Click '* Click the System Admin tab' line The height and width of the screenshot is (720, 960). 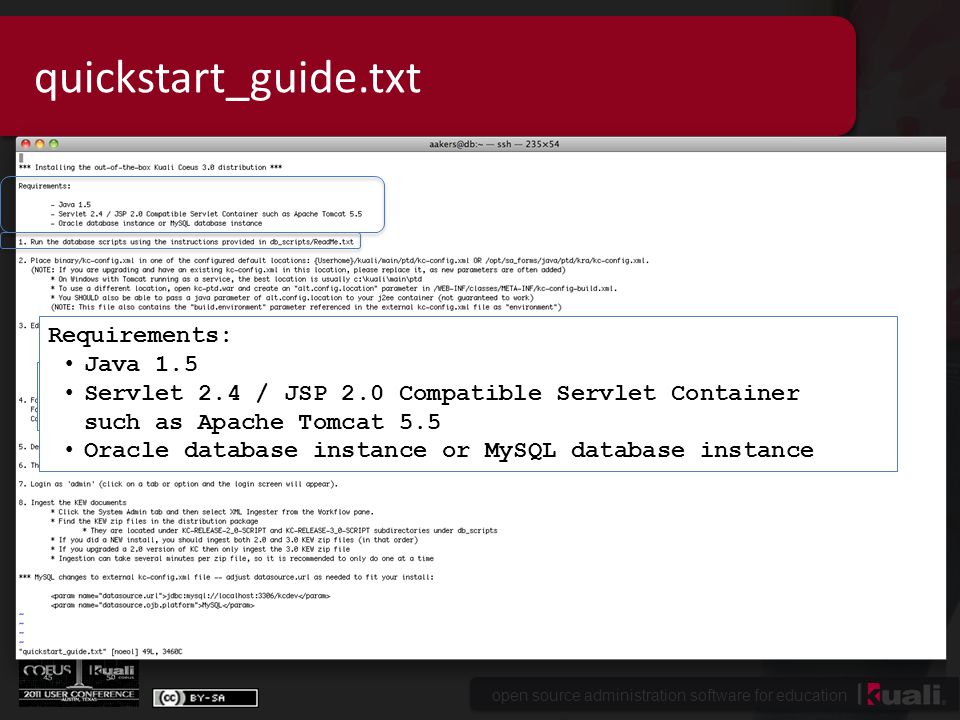212,512
